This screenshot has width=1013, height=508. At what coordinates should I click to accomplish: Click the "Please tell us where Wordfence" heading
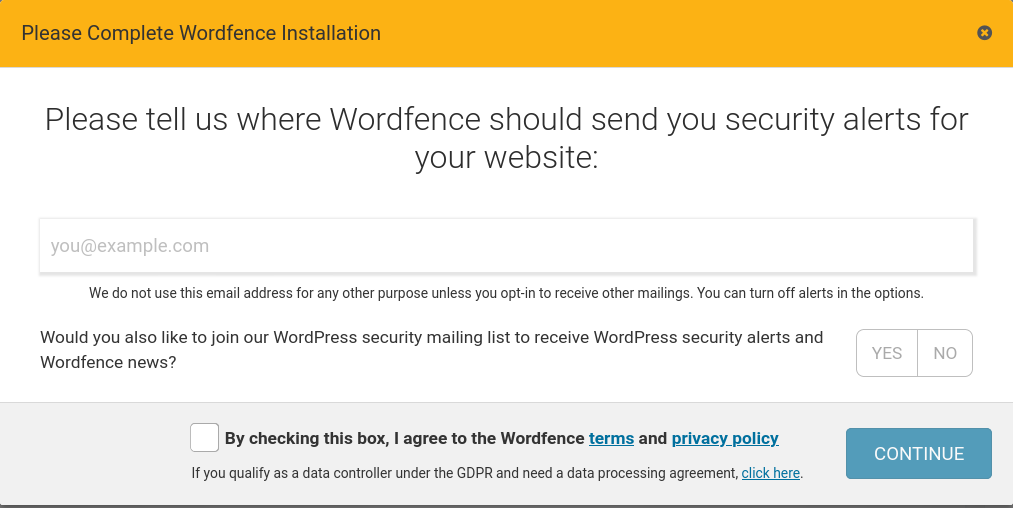(506, 120)
